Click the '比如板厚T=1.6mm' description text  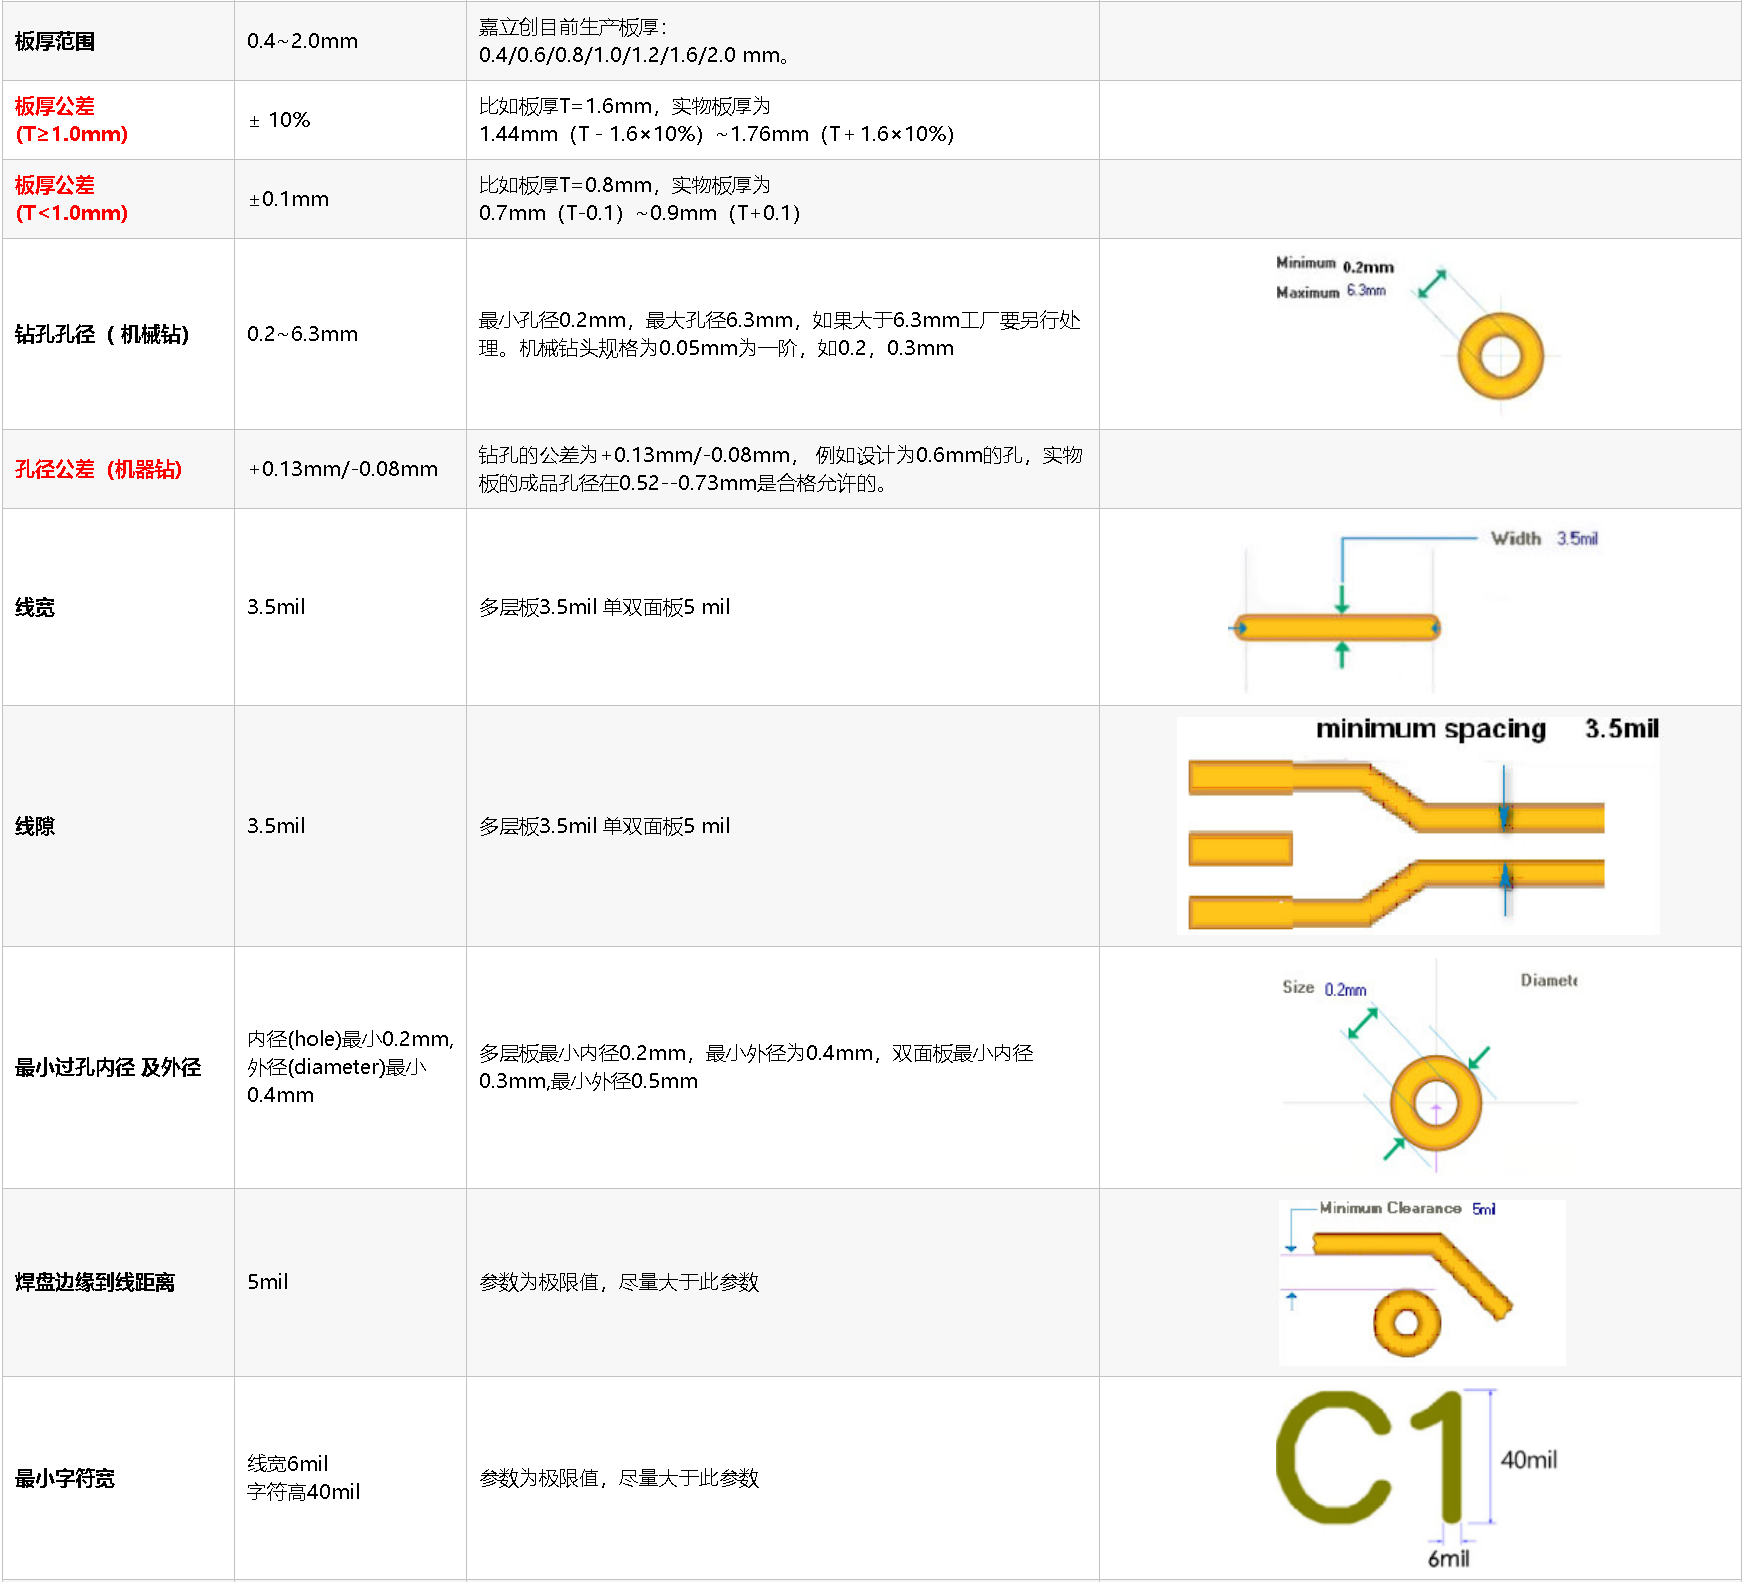pos(716,120)
